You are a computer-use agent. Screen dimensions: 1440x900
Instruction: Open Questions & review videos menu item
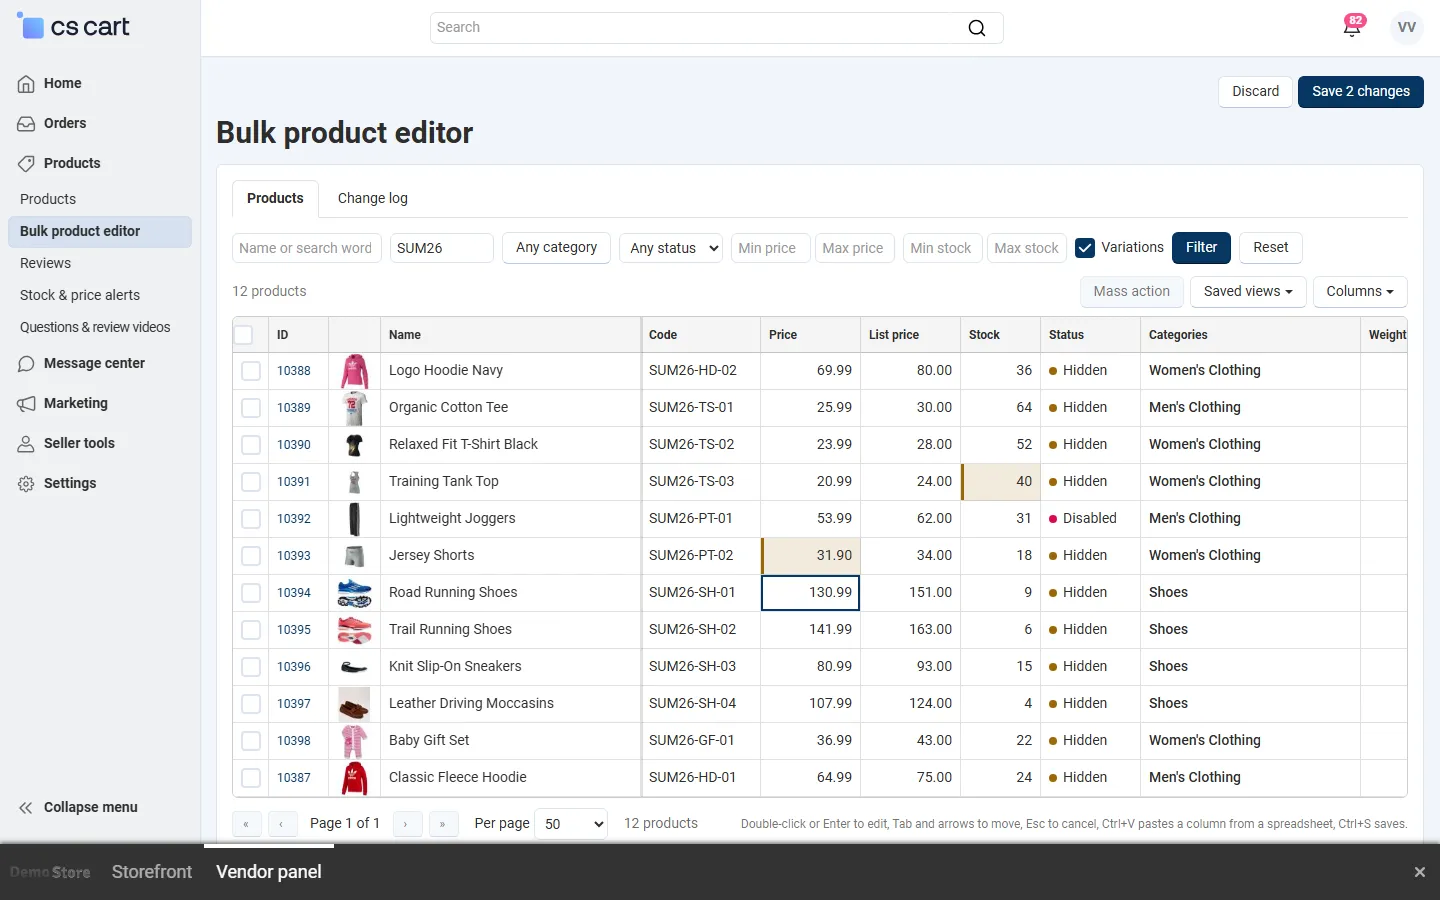pos(95,328)
